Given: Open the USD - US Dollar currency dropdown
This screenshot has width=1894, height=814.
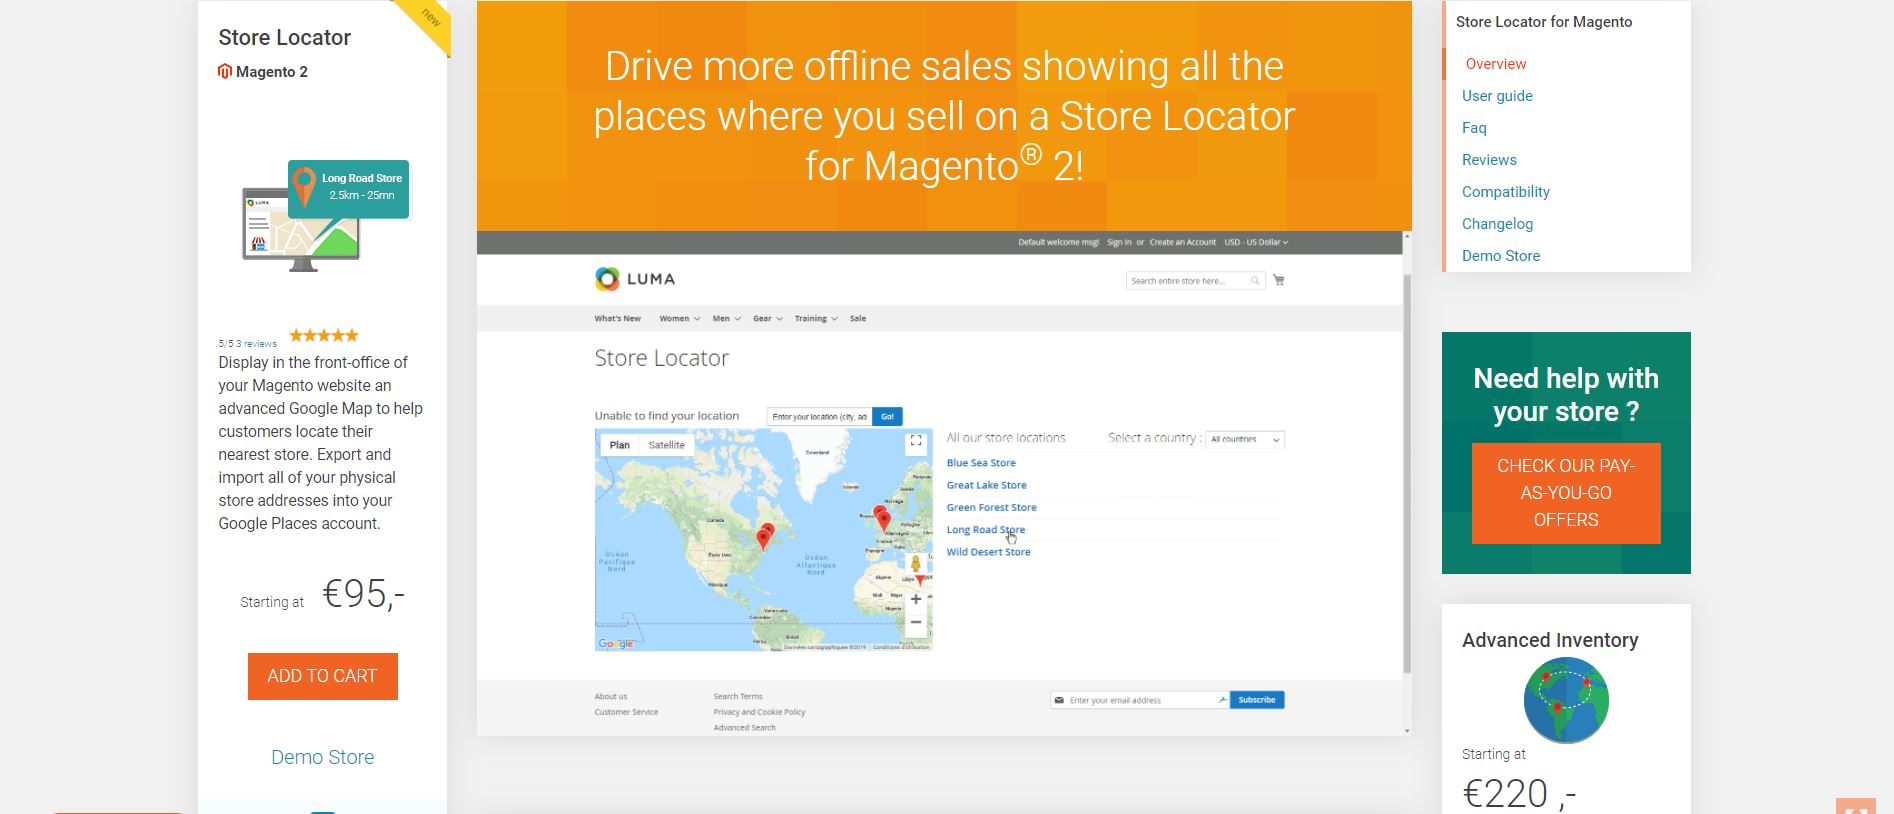Looking at the screenshot, I should coord(1257,242).
